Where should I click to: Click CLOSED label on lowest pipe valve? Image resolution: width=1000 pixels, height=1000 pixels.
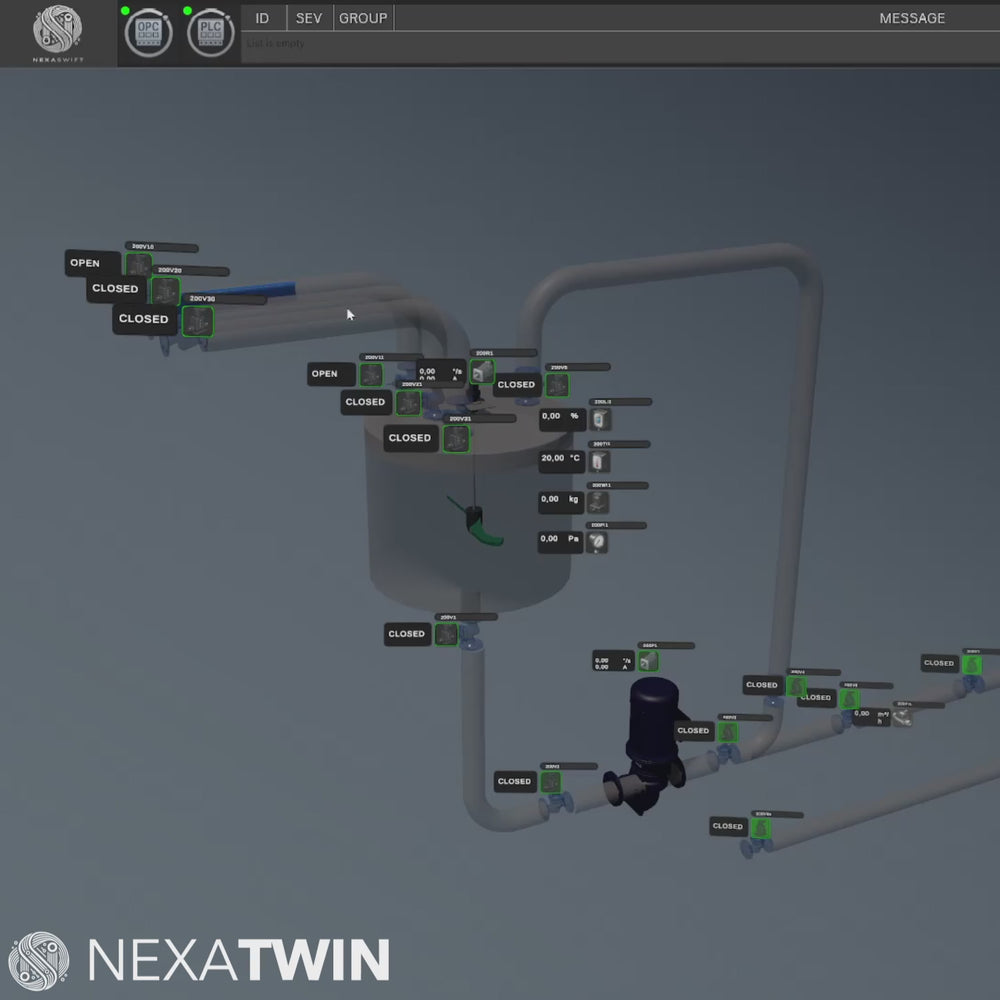click(728, 827)
